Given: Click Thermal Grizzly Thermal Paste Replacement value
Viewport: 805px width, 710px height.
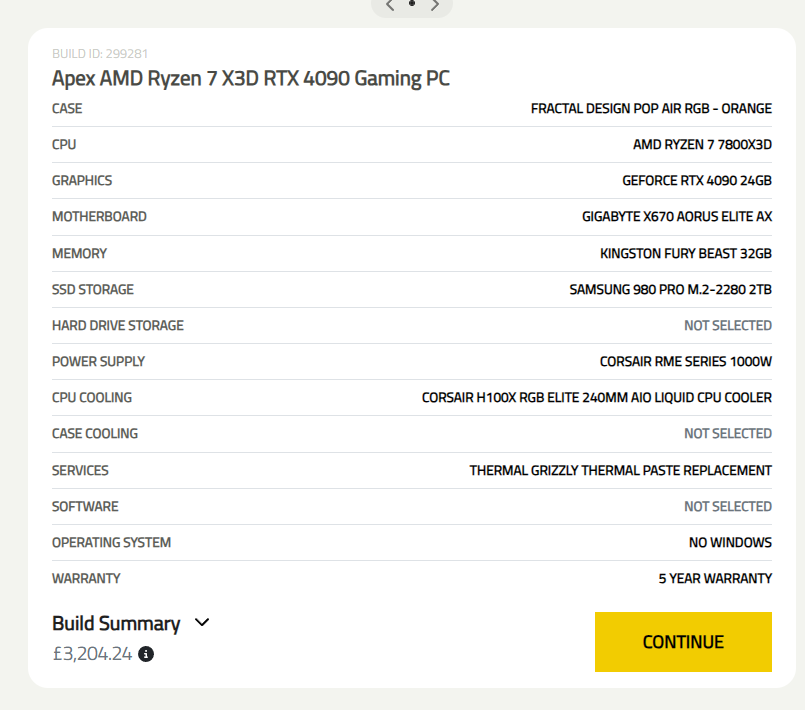Looking at the screenshot, I should pos(620,470).
